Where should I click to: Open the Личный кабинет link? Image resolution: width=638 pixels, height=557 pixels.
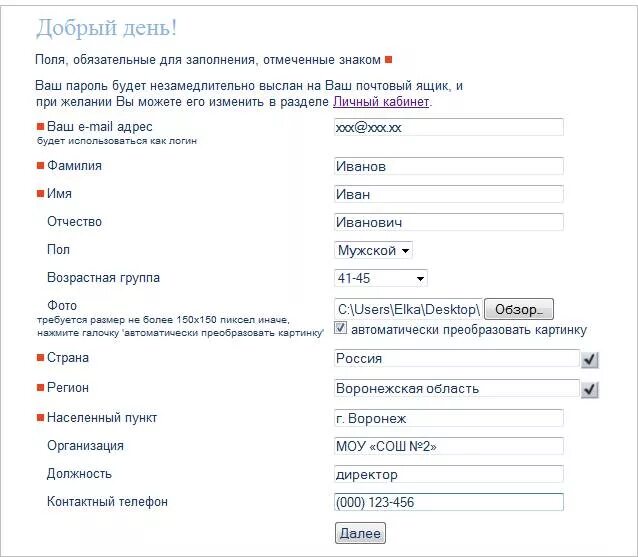(x=381, y=102)
